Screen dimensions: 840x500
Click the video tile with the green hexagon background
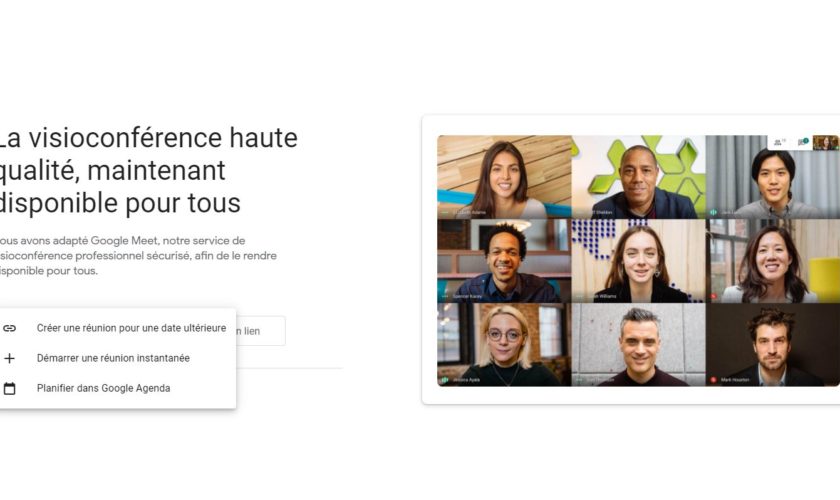pos(639,176)
